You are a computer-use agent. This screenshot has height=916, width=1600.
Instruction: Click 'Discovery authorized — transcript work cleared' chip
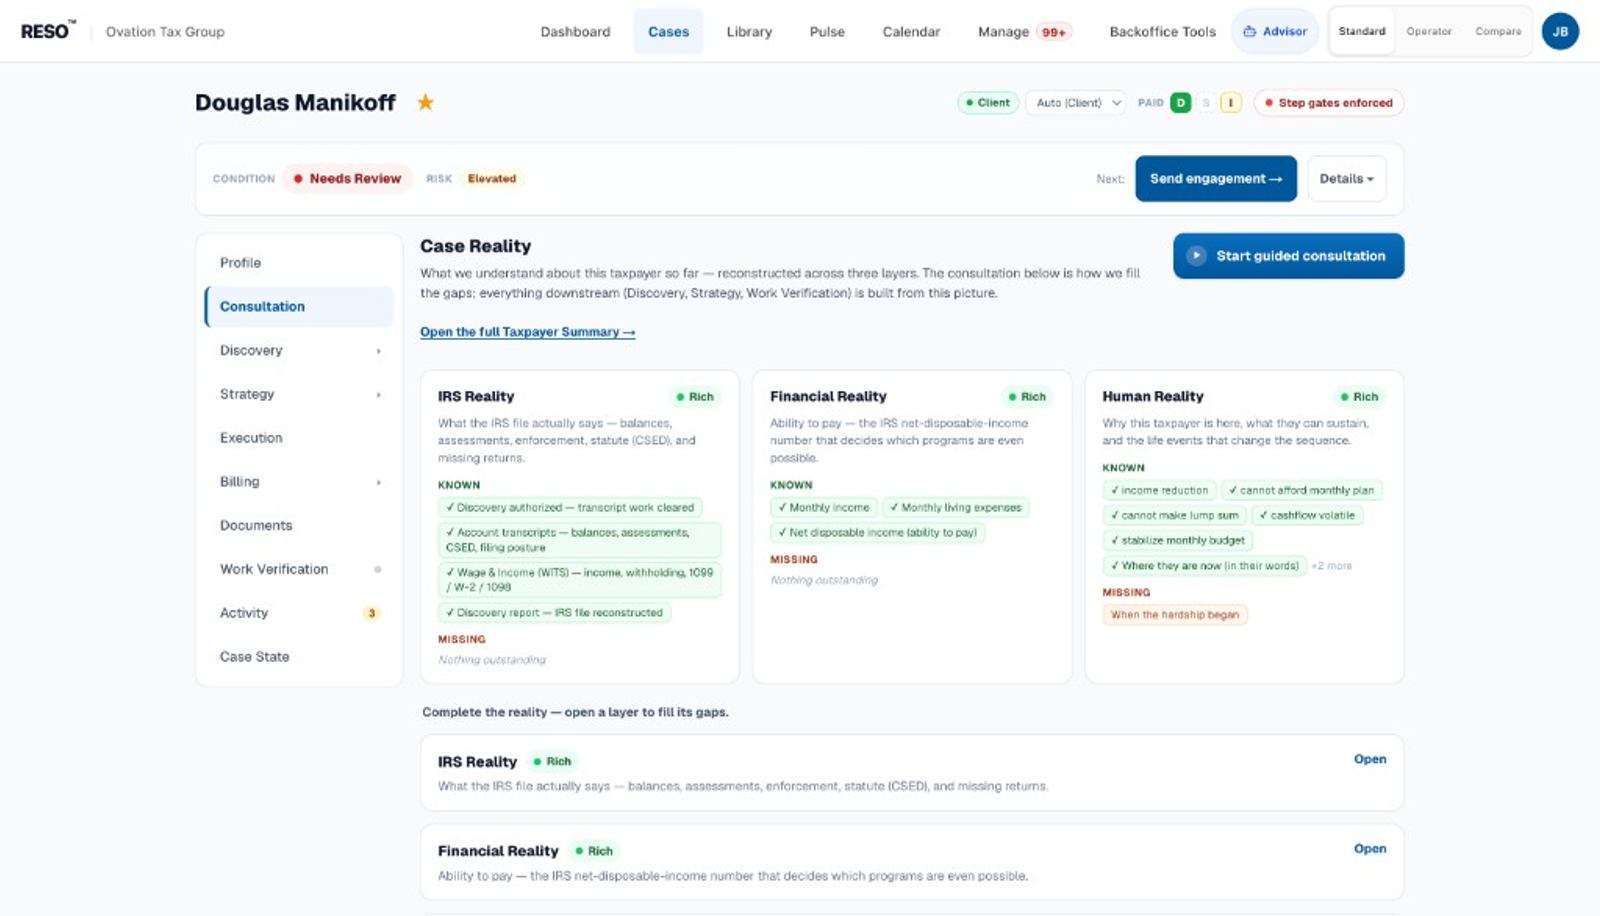coord(570,507)
